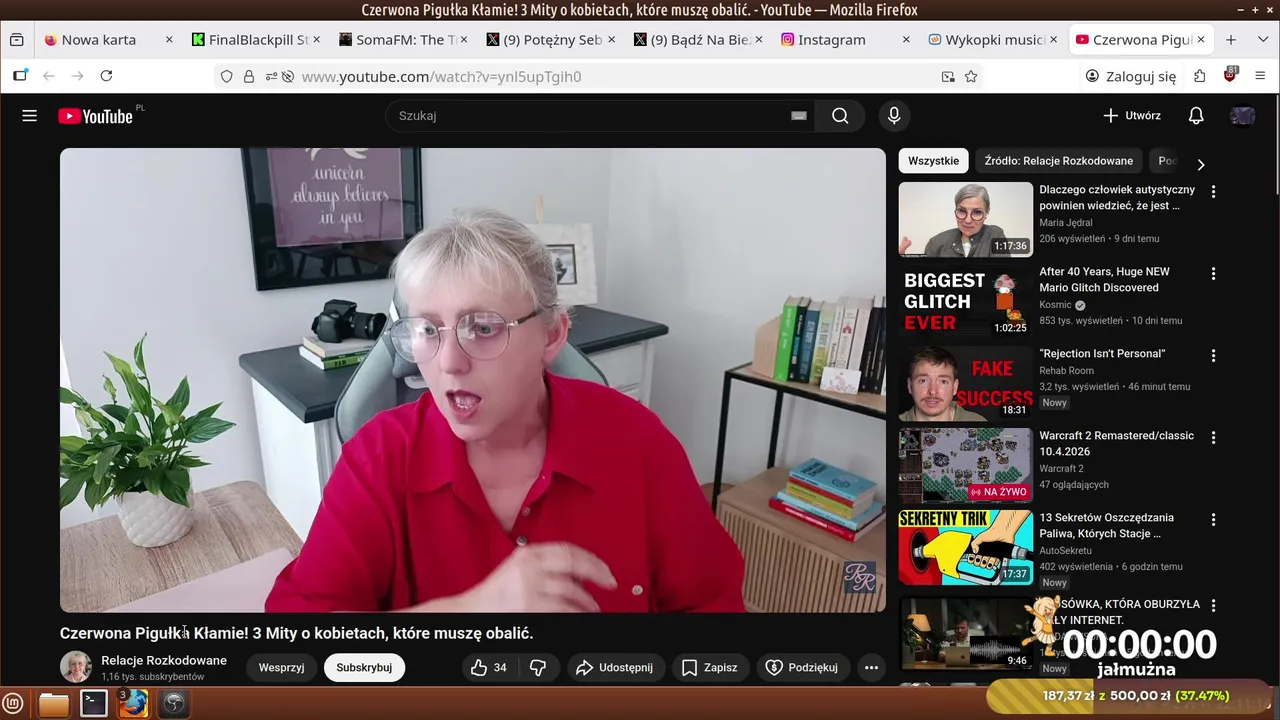Click Zaloguj się Firefox account button
Screen dimensions: 1280x720
pos(1131,76)
